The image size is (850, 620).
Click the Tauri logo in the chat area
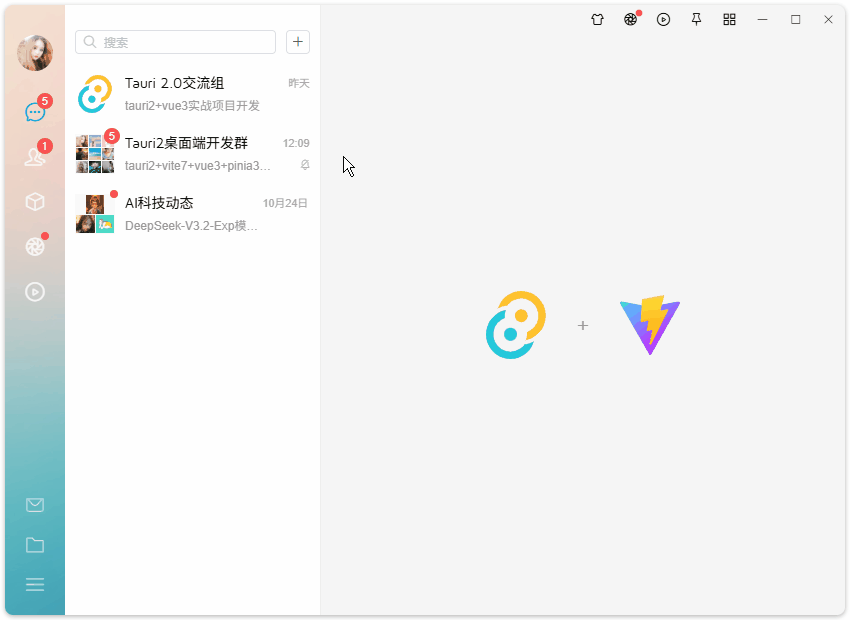click(516, 324)
